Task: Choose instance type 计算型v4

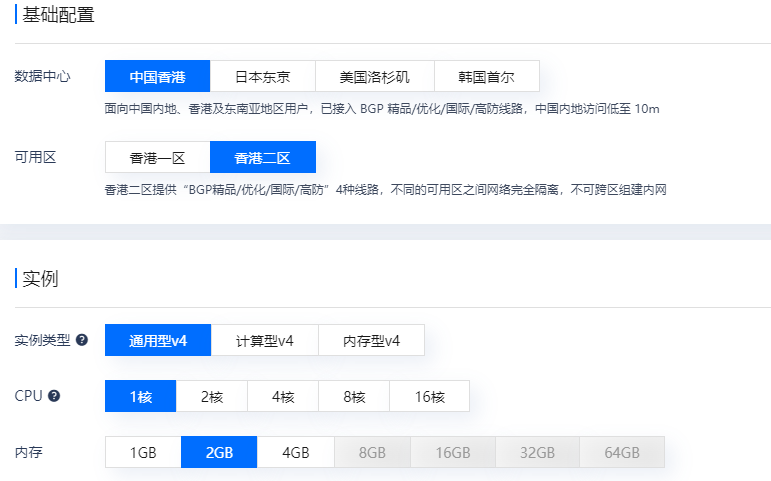Action: [265, 340]
